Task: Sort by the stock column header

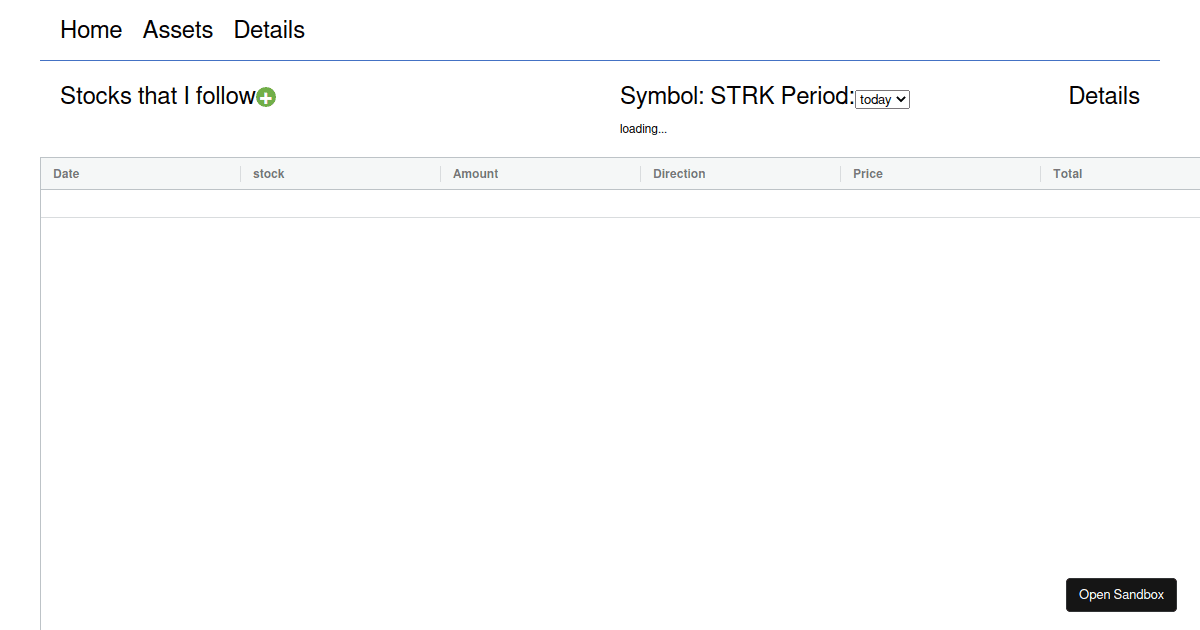Action: (x=269, y=174)
